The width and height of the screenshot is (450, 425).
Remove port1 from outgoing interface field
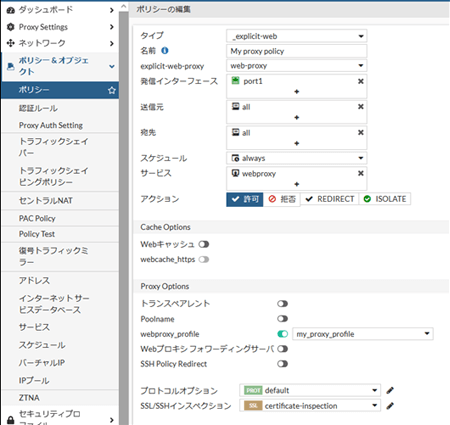pos(361,81)
